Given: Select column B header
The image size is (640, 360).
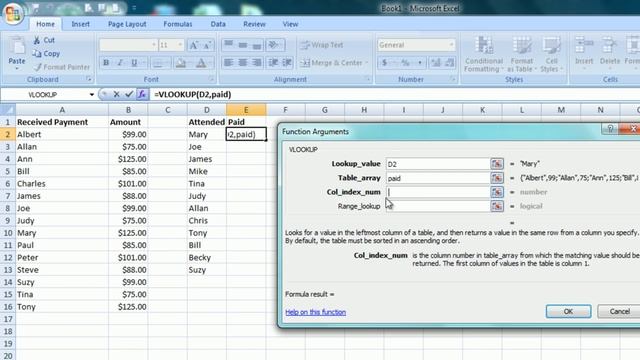Looking at the screenshot, I should tap(128, 110).
